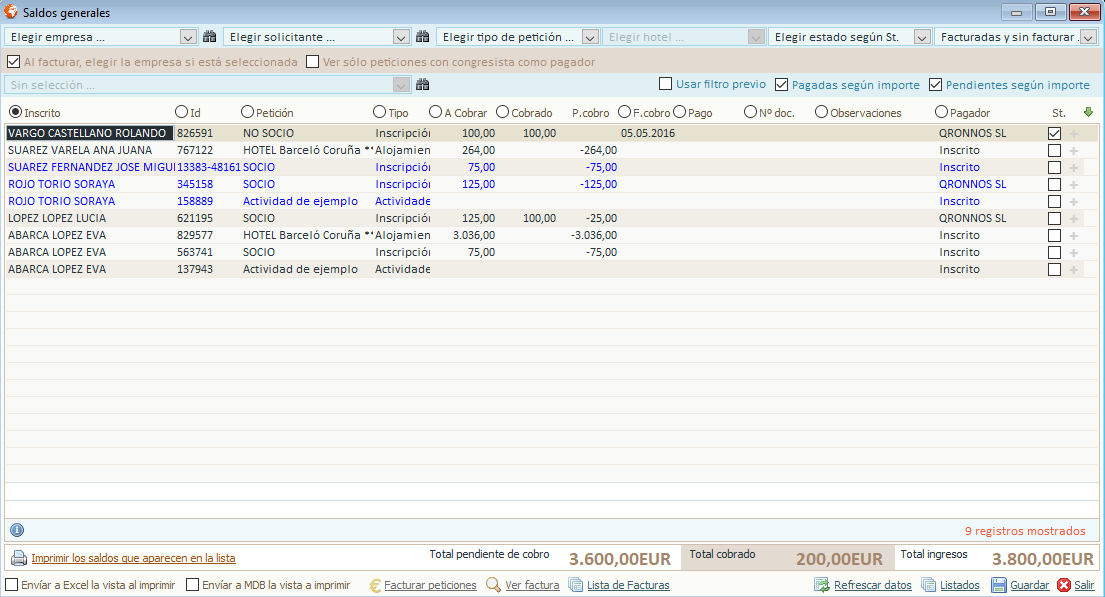Select the VARGO CASTELLANO ROLANDO name cell
The image size is (1105, 597).
(x=89, y=133)
